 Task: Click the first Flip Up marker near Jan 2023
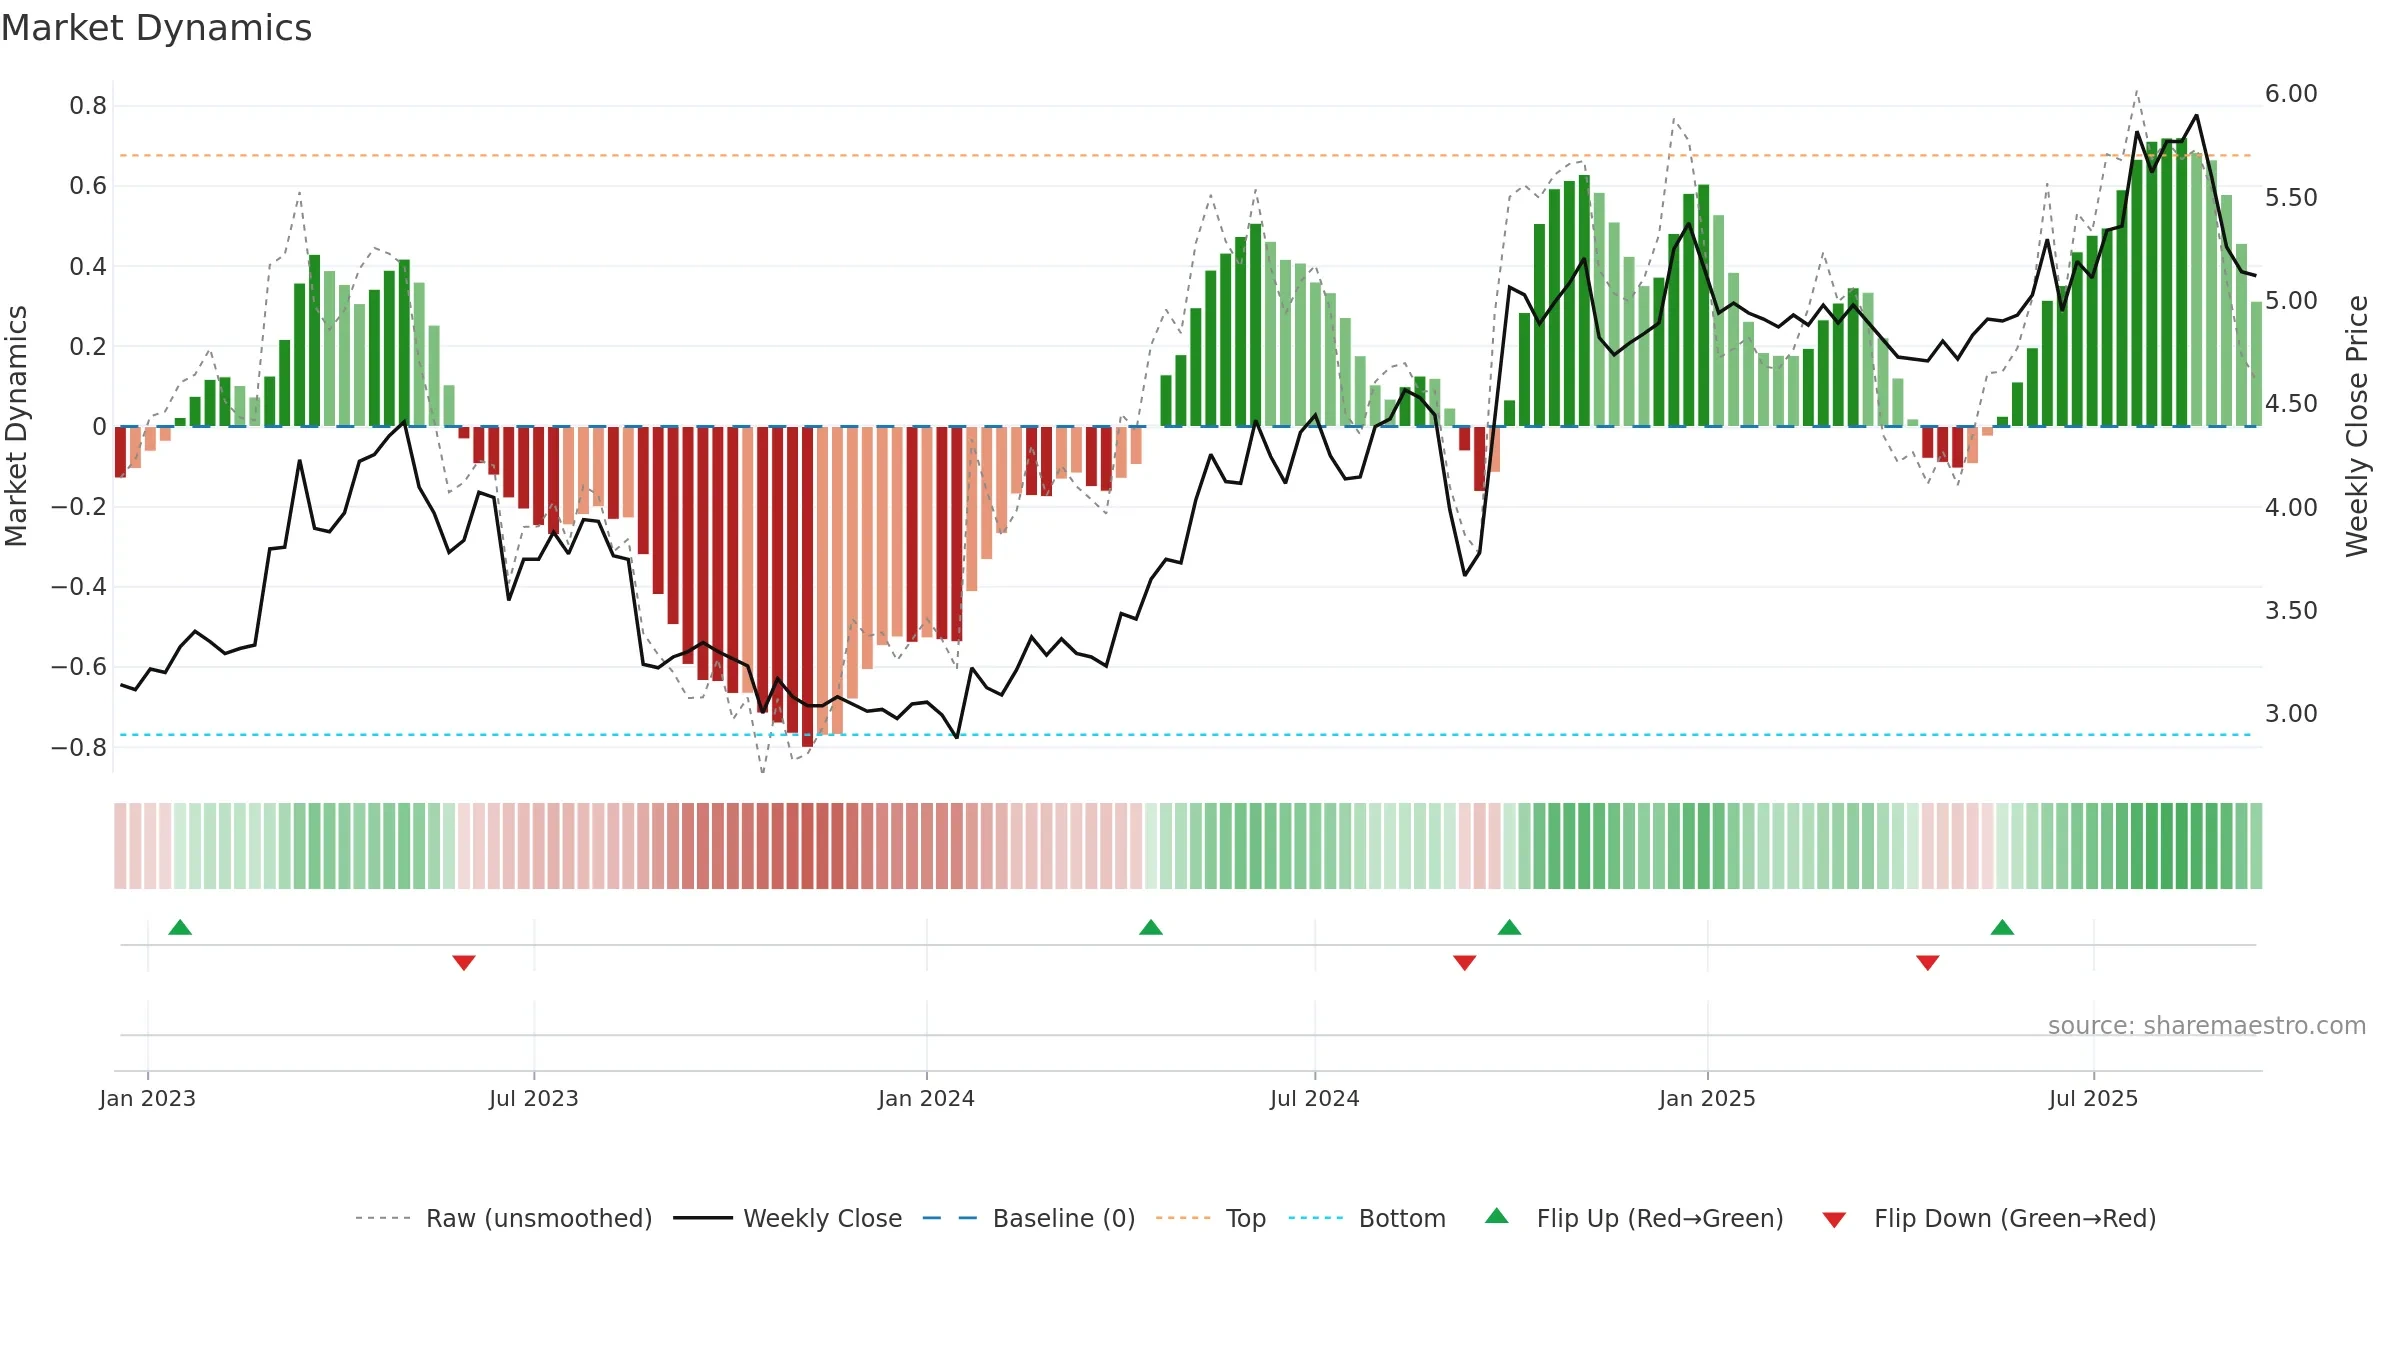[180, 927]
